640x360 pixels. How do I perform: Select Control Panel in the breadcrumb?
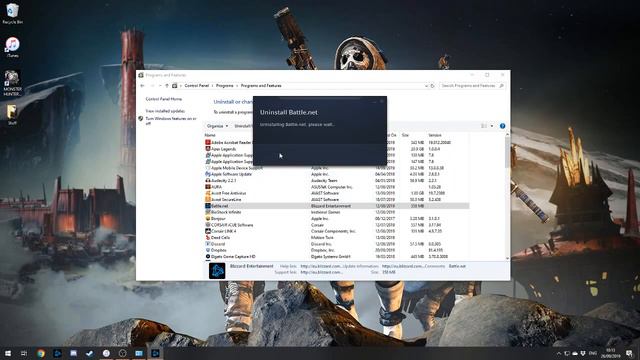click(x=196, y=86)
